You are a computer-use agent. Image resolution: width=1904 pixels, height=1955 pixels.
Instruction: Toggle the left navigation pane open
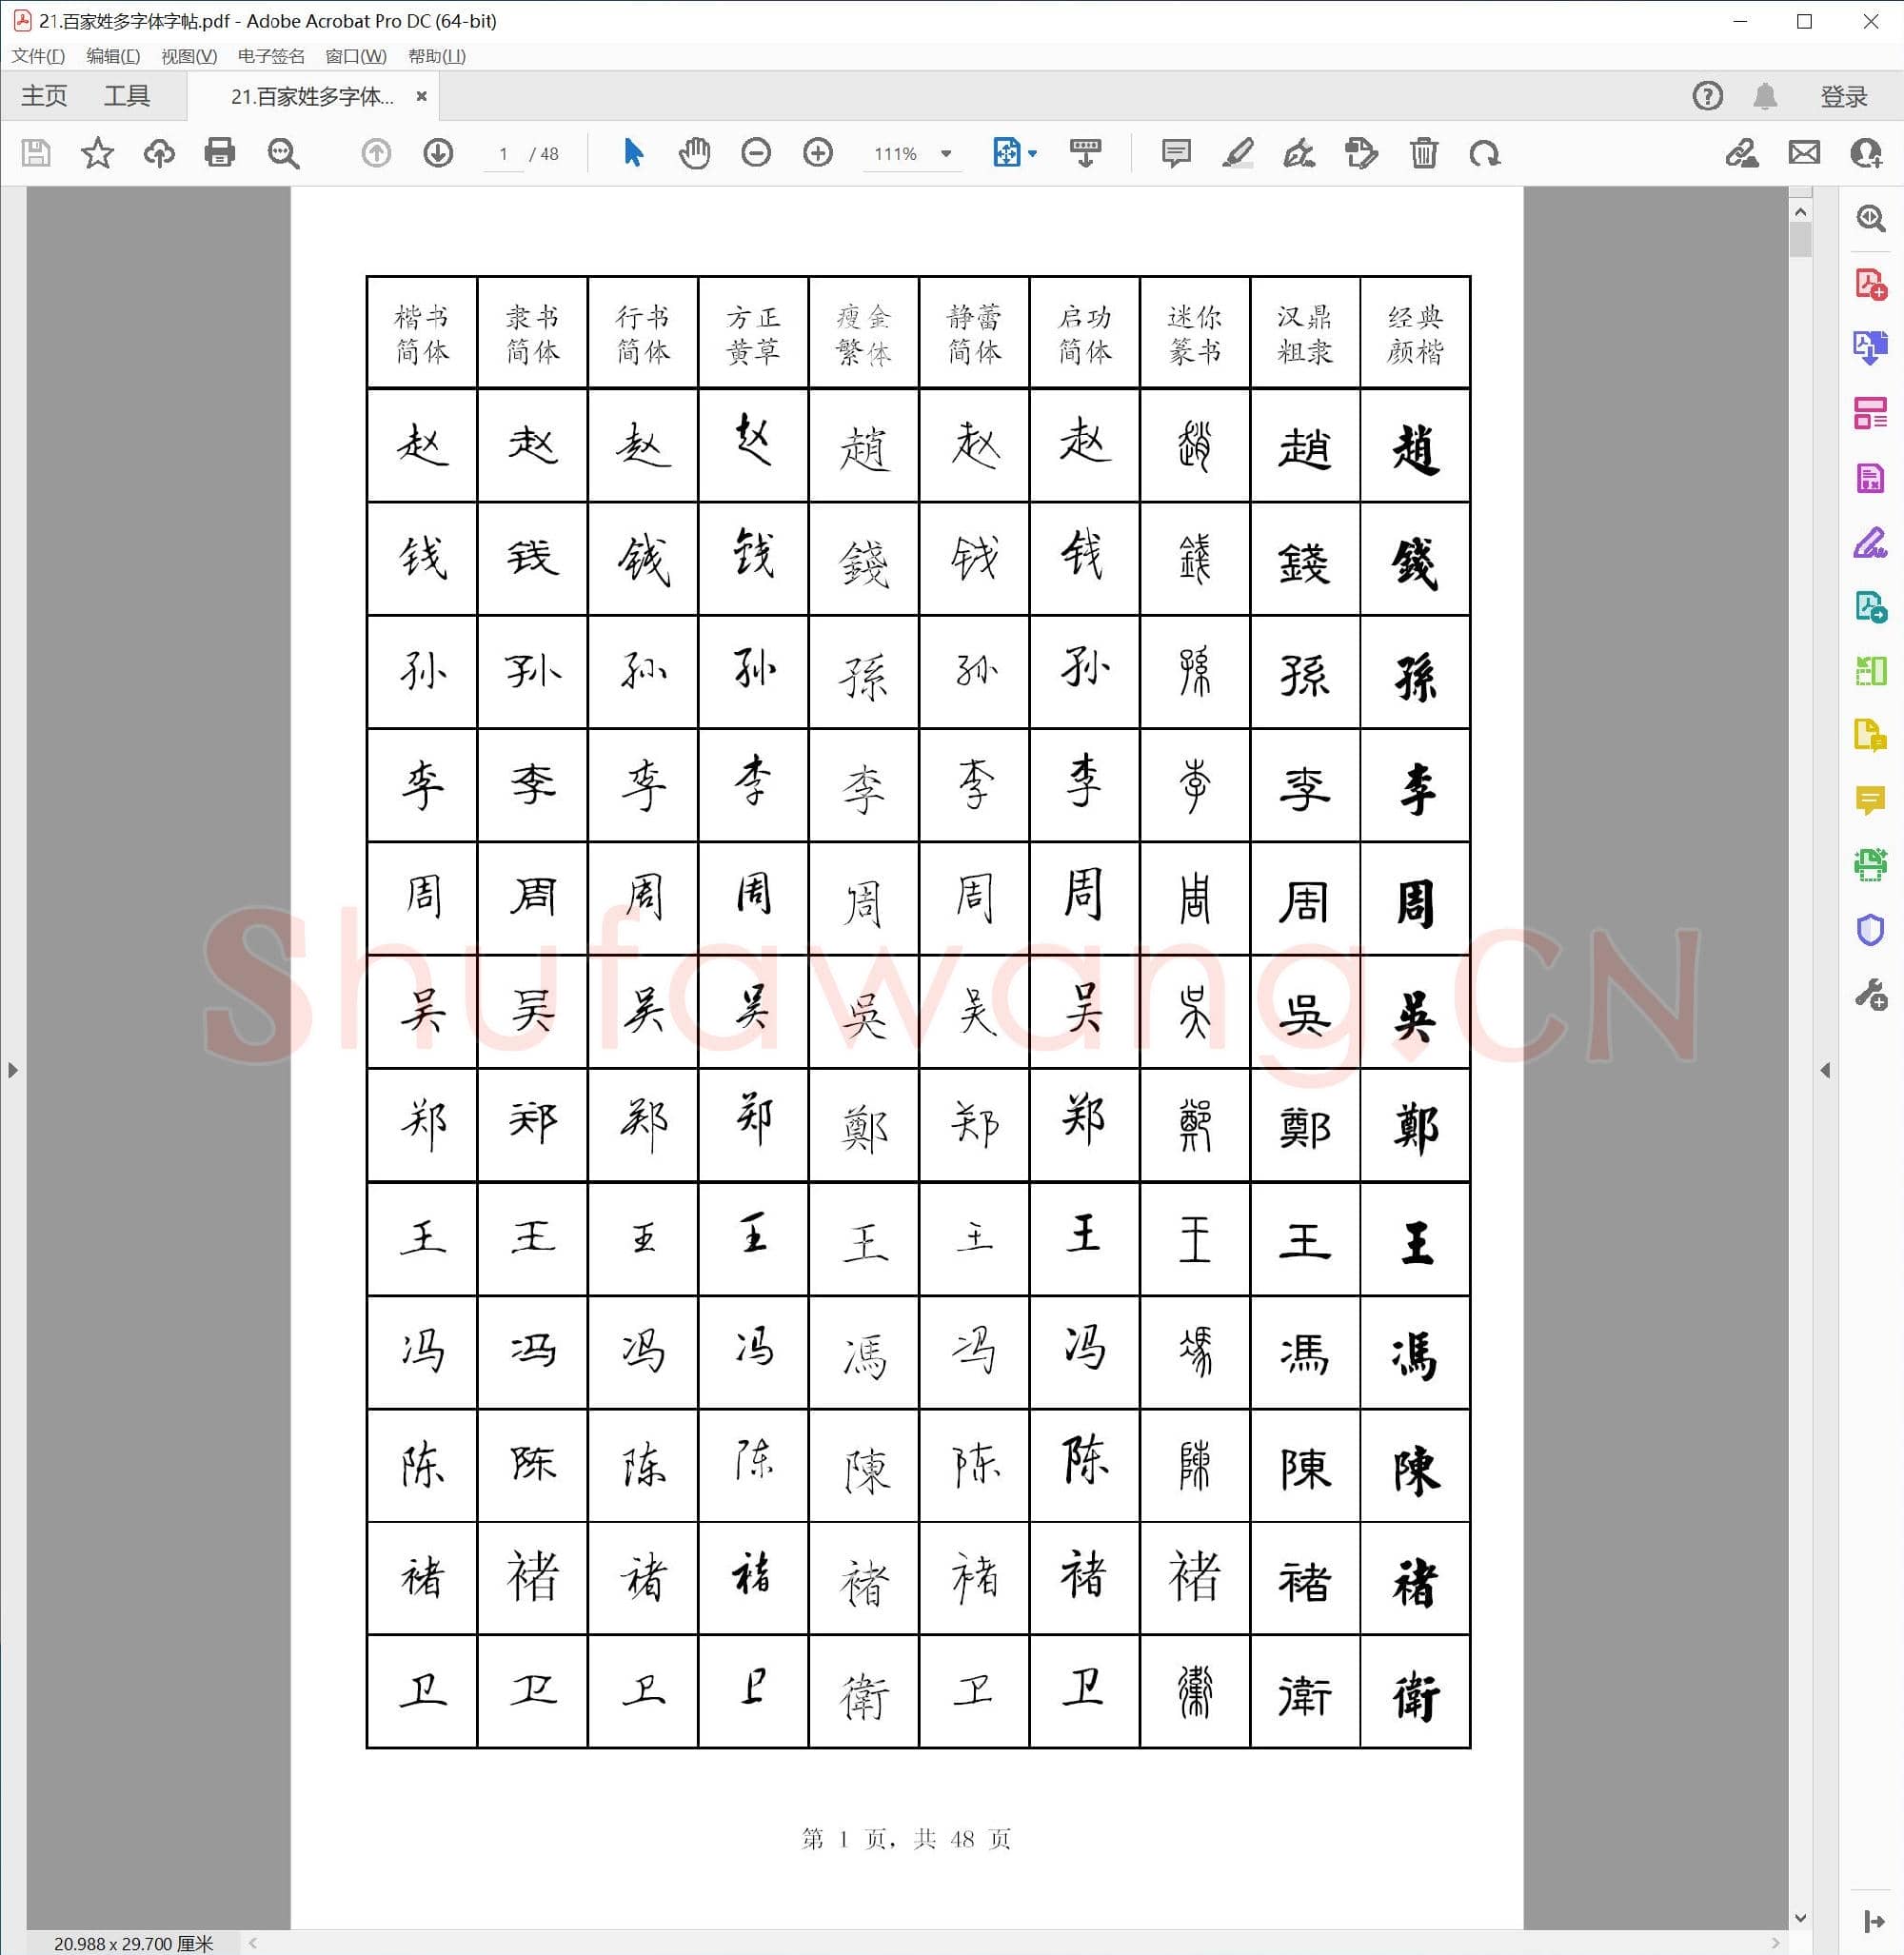[x=13, y=1069]
